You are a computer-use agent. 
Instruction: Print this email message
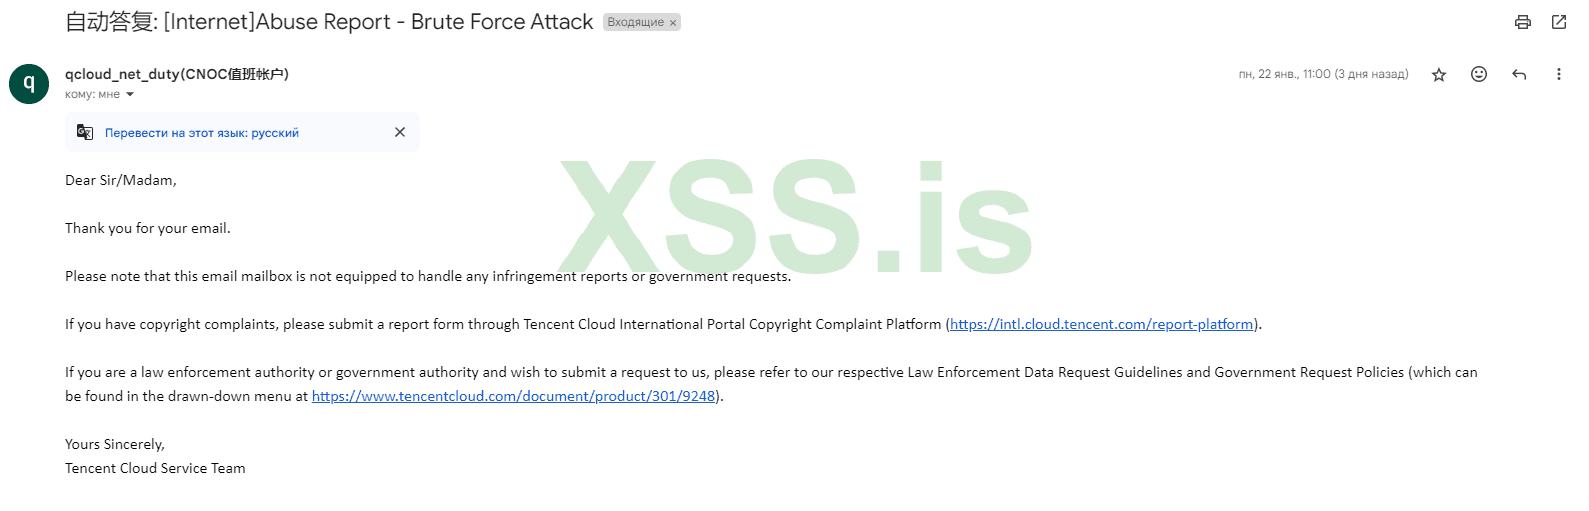[1522, 22]
